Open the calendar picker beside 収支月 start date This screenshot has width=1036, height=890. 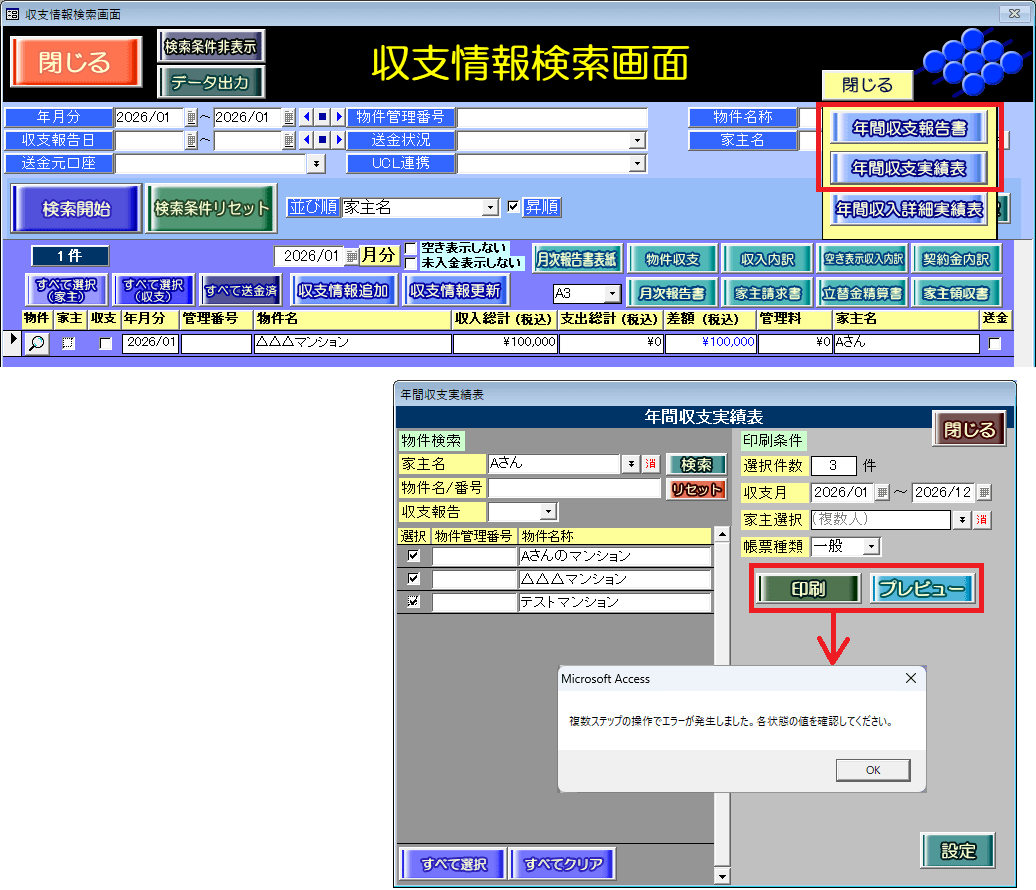click(882, 492)
